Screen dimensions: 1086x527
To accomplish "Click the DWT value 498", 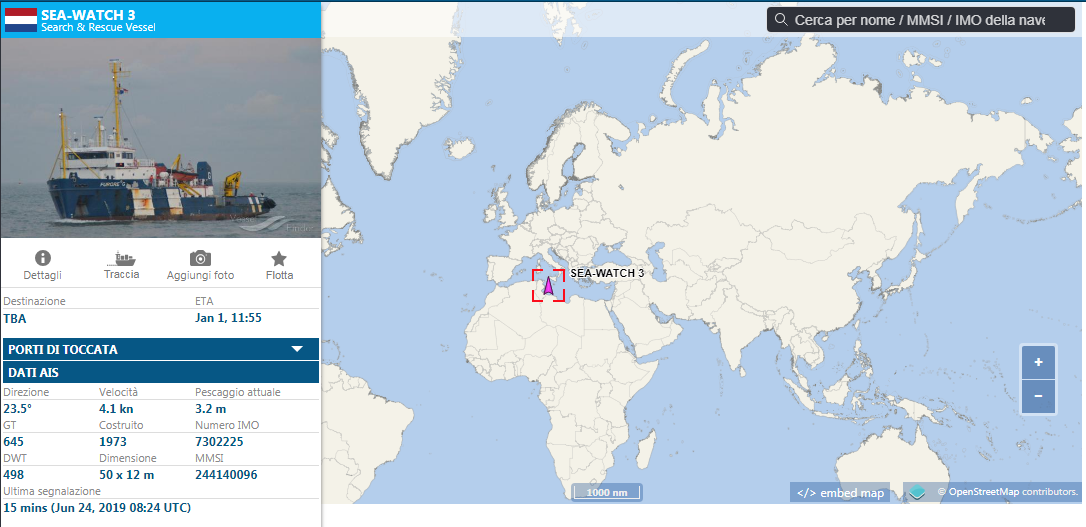I will (14, 474).
